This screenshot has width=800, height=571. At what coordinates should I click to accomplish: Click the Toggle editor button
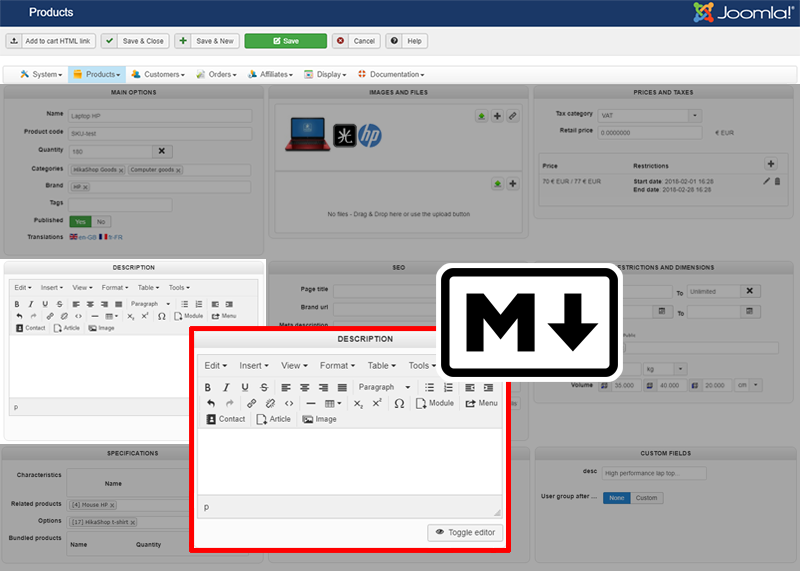point(465,532)
